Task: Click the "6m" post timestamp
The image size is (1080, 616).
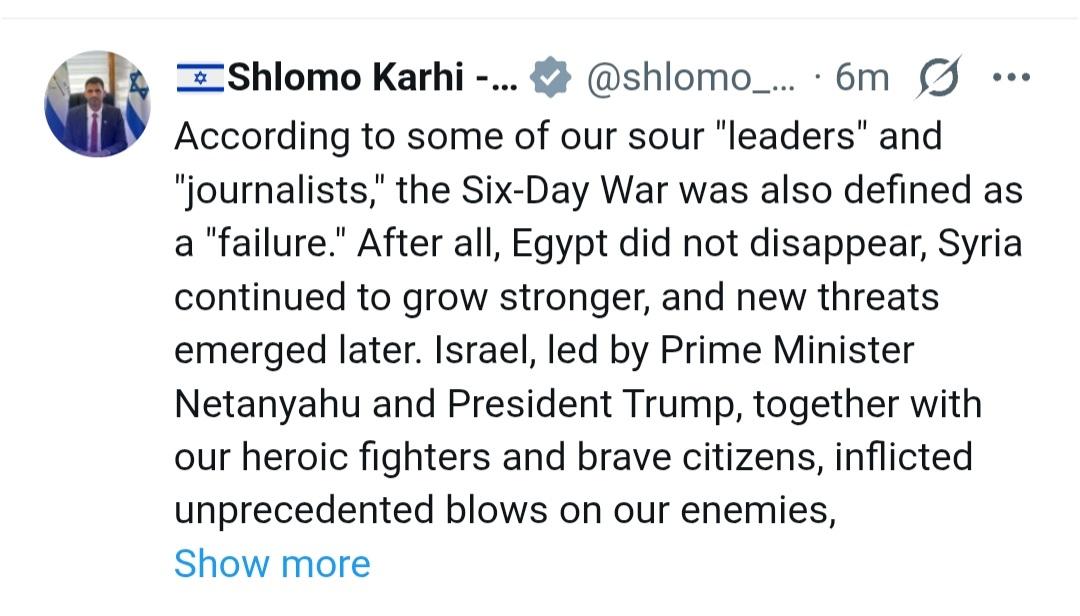Action: point(862,77)
